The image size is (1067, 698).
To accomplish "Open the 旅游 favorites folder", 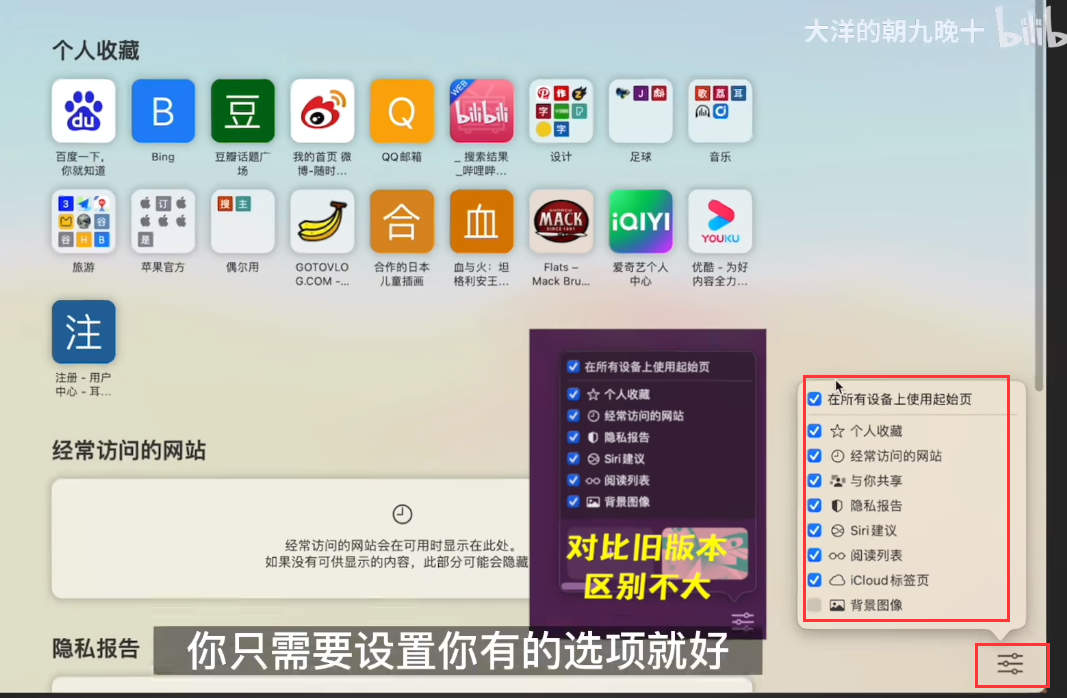I will [x=84, y=221].
